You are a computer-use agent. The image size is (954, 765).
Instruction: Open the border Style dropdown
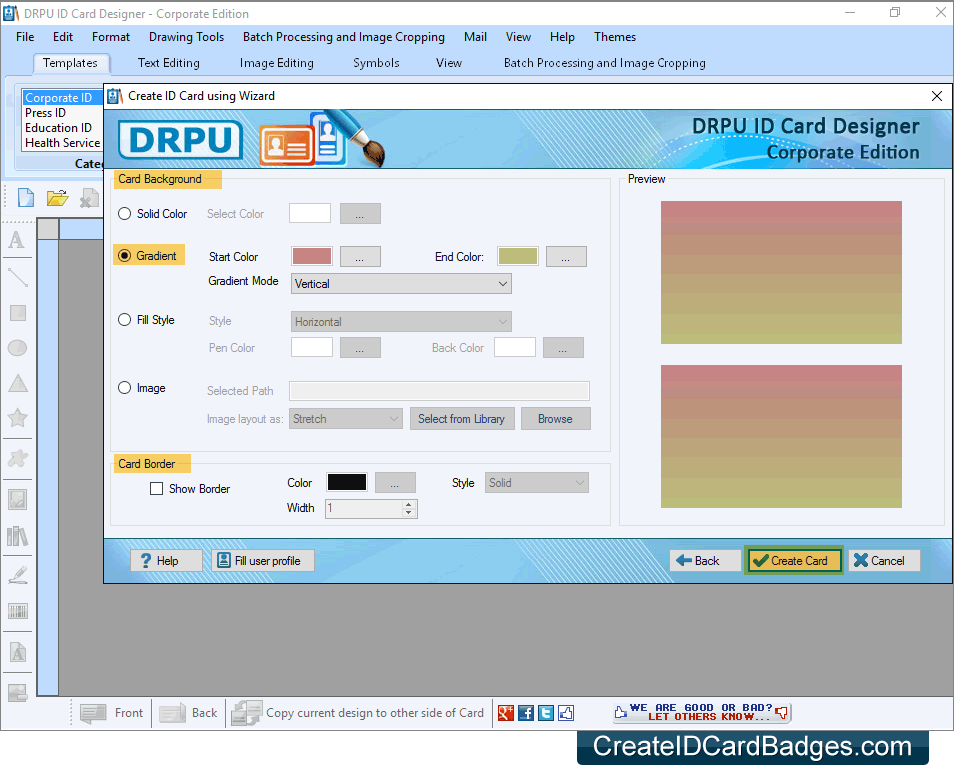(x=537, y=483)
